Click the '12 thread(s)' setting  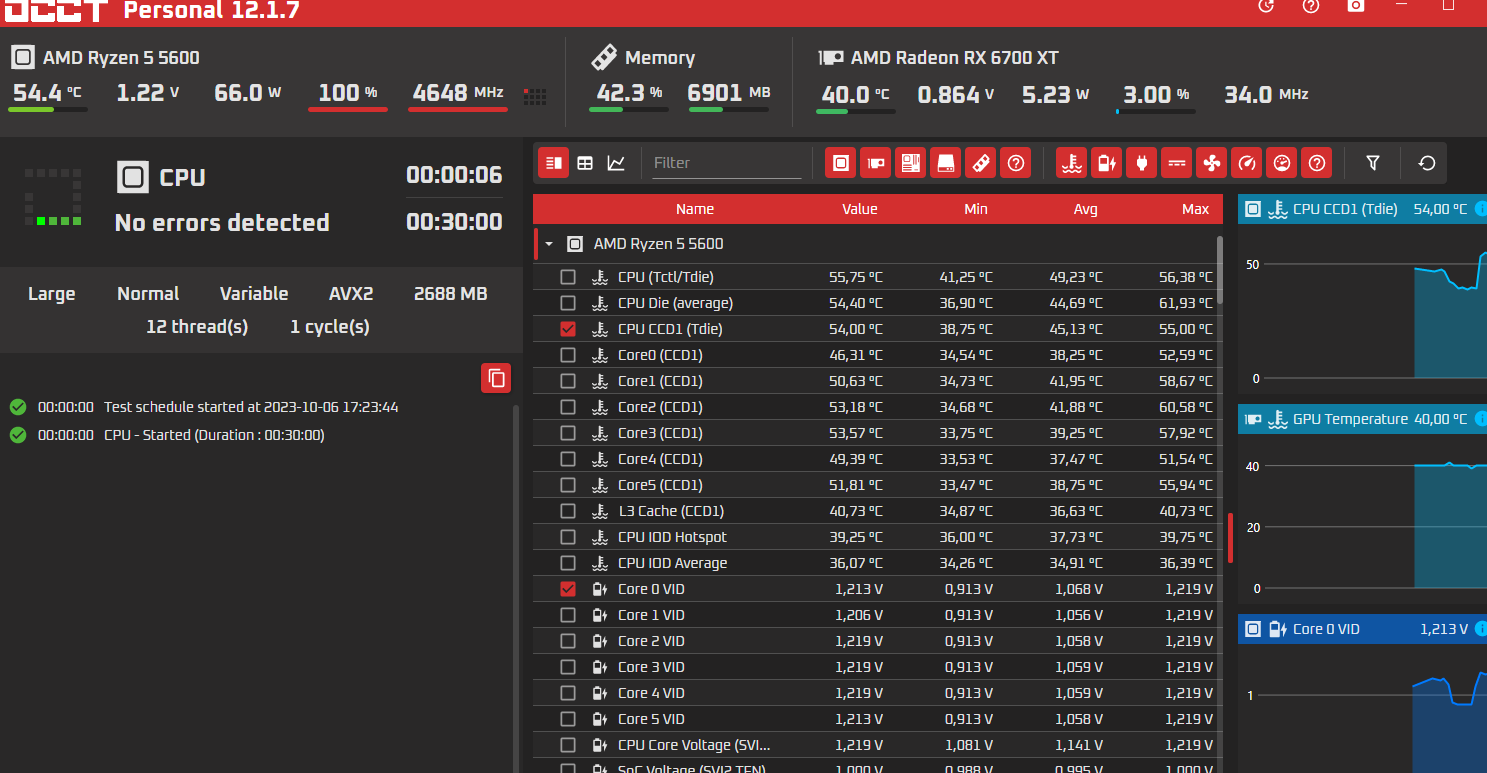pos(197,327)
